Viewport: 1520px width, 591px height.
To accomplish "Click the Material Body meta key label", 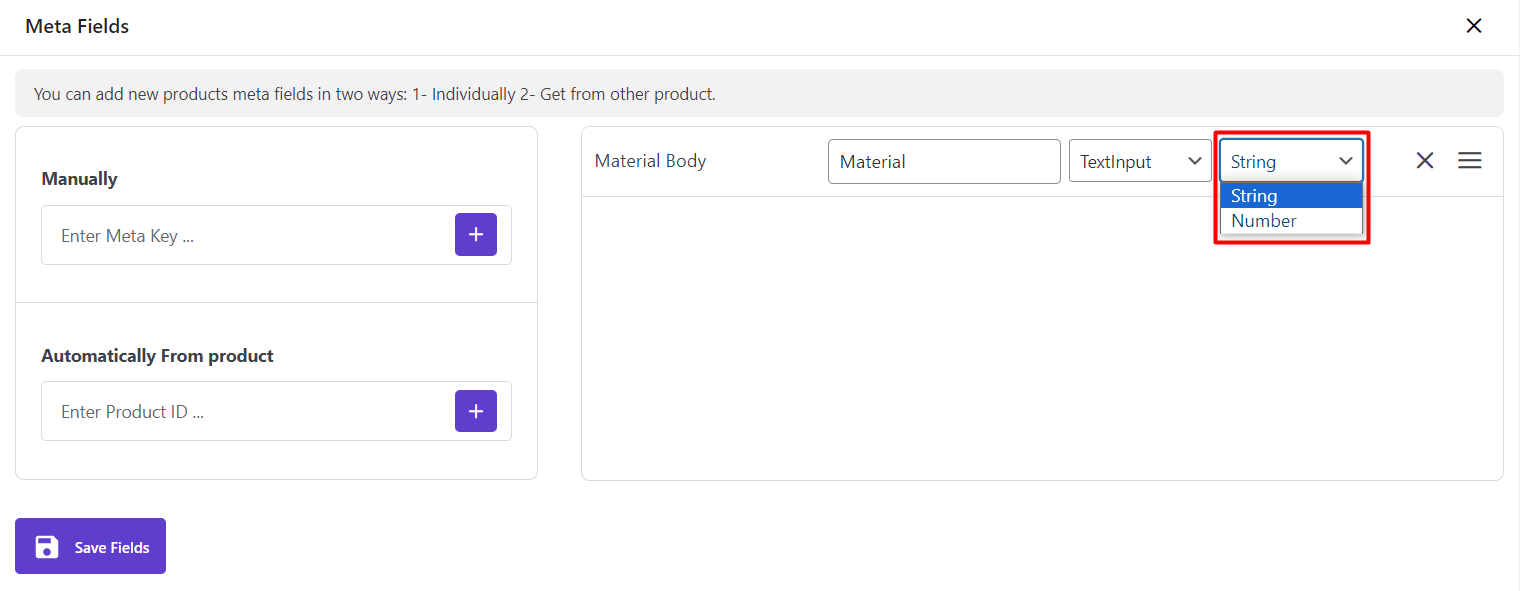I will pos(650,160).
